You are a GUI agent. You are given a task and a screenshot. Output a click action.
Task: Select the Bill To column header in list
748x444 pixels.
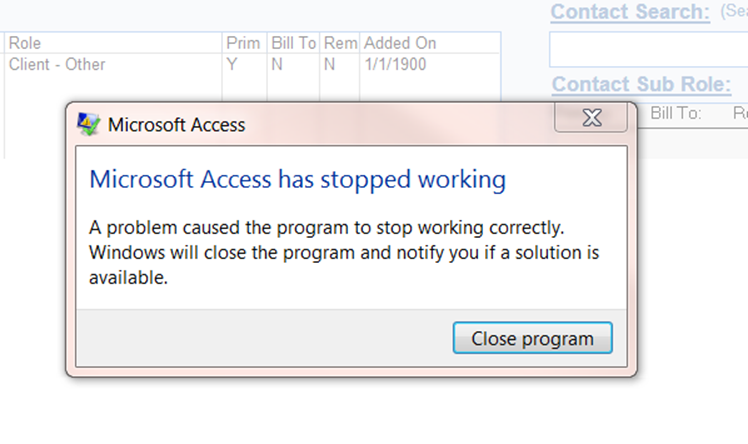click(x=293, y=43)
